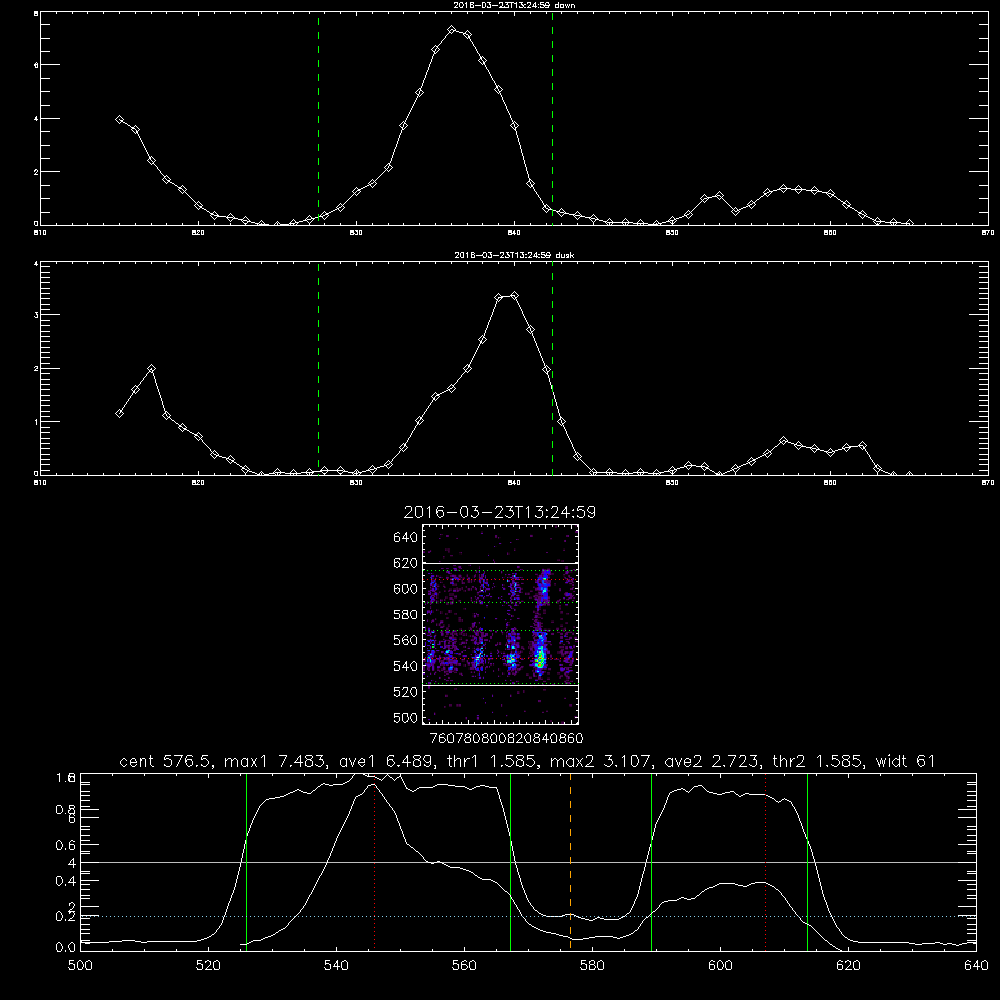Click the spectrogram y-axis label 520
Screen dimensions: 1000x1000
pyautogui.click(x=406, y=692)
